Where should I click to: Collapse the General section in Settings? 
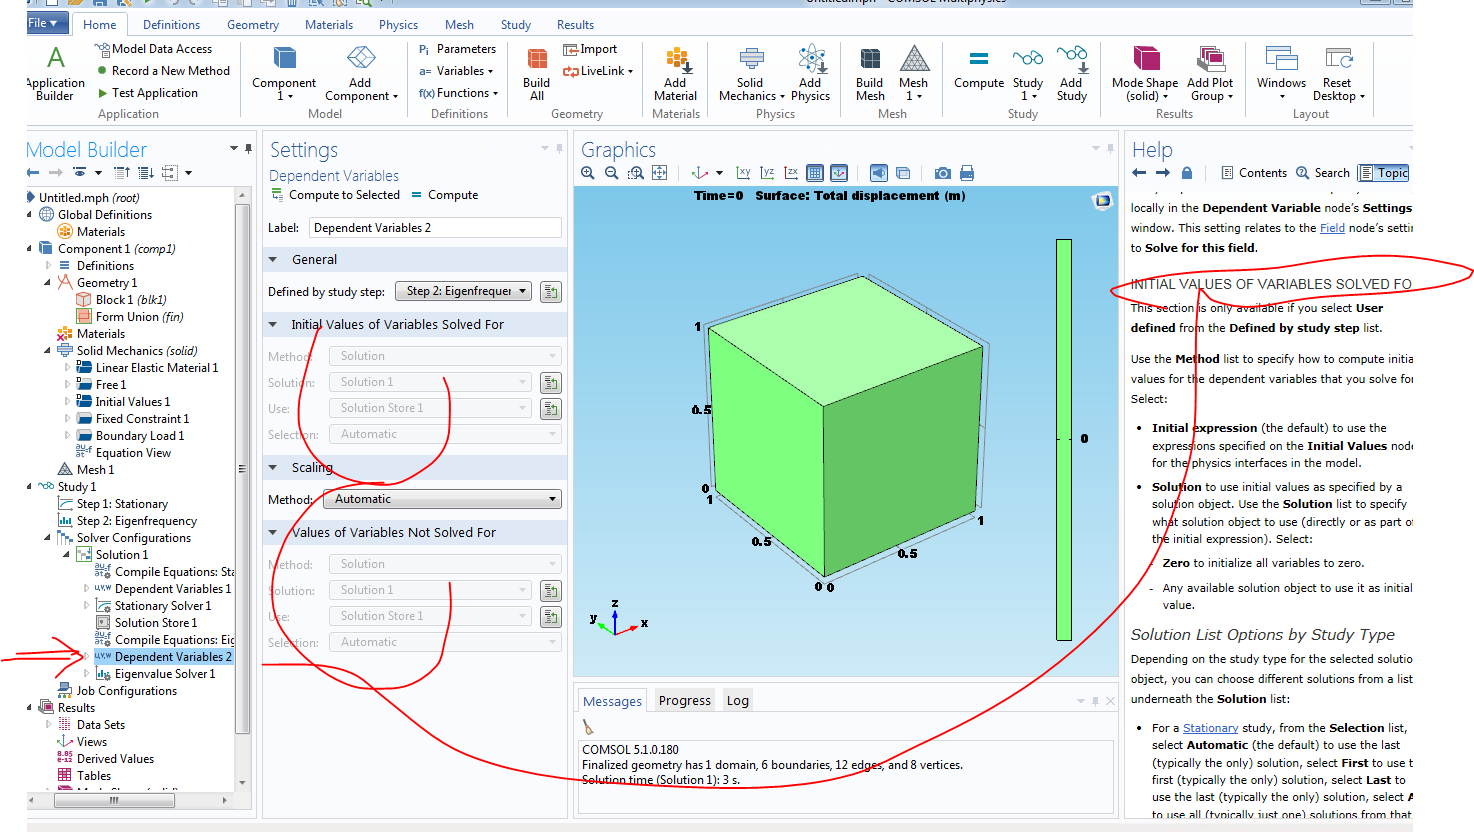click(273, 260)
